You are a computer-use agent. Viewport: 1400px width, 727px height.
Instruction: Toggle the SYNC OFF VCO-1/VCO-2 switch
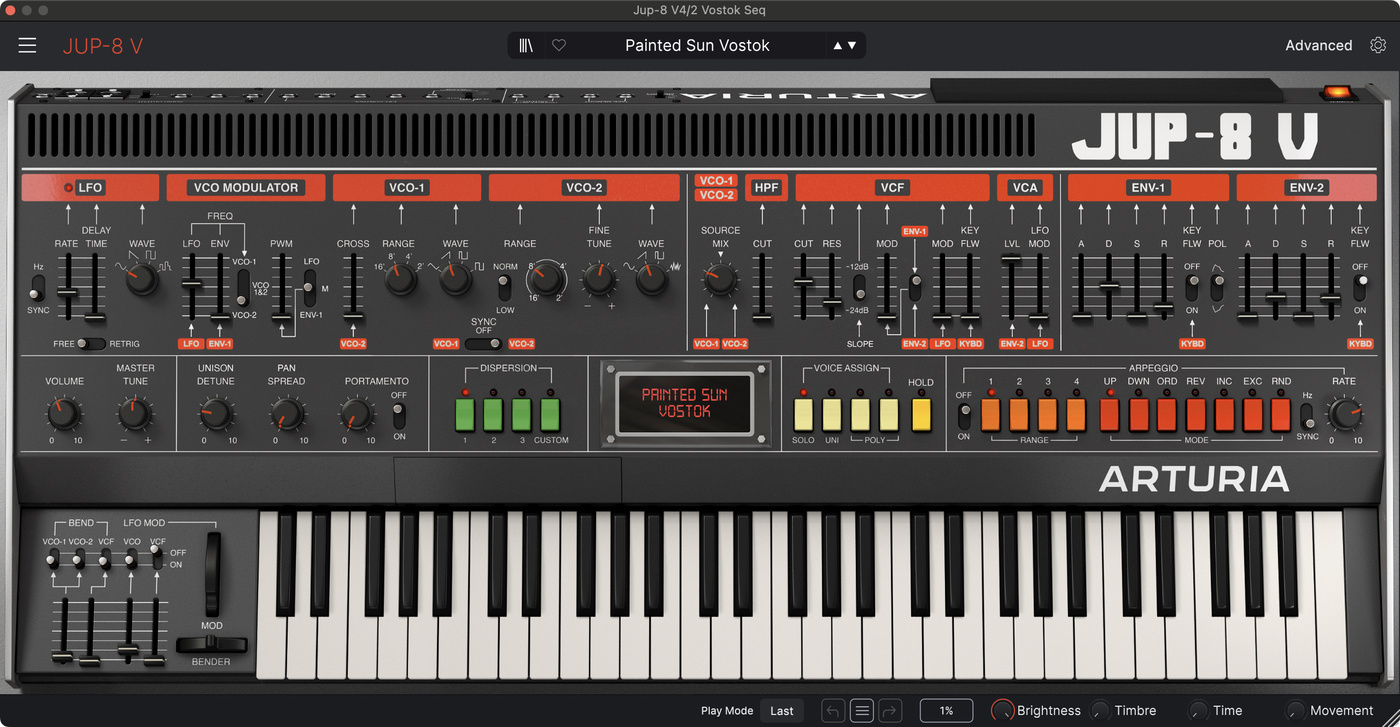[484, 344]
